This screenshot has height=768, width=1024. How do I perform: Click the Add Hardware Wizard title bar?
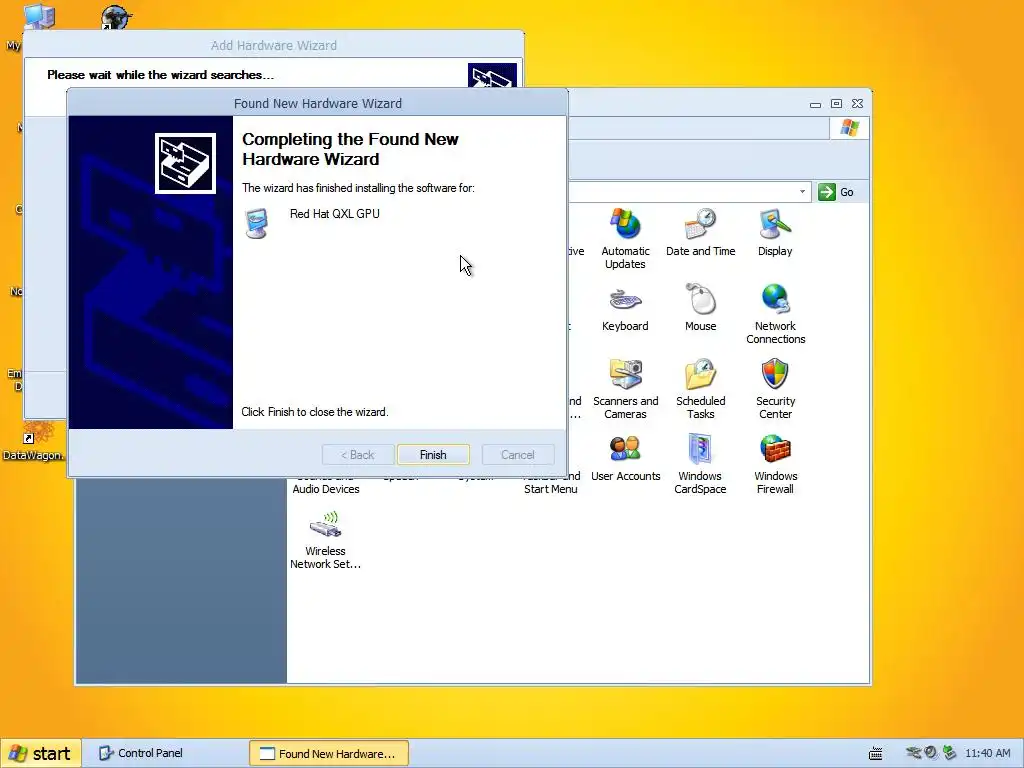point(274,45)
